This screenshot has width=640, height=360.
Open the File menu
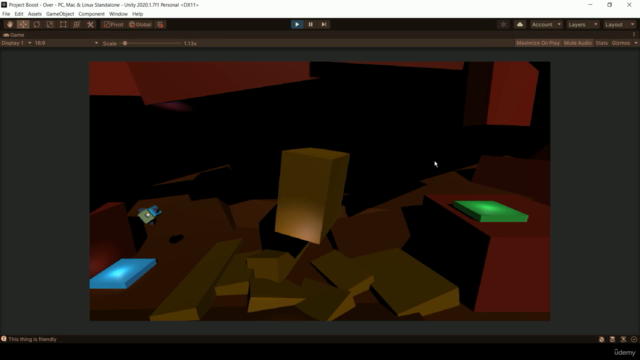pos(6,14)
